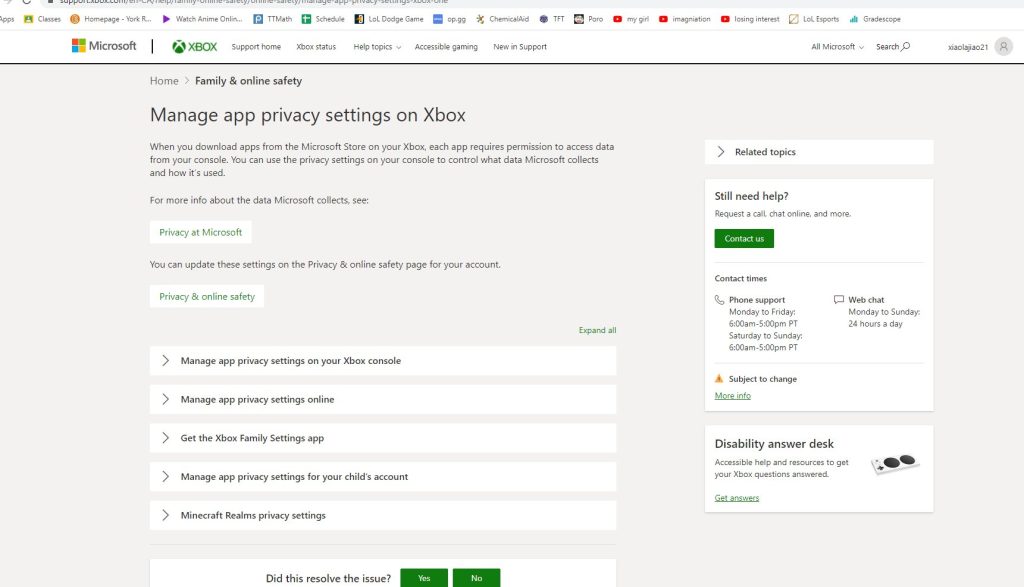
Task: Open the TFT bookmark
Action: [552, 19]
